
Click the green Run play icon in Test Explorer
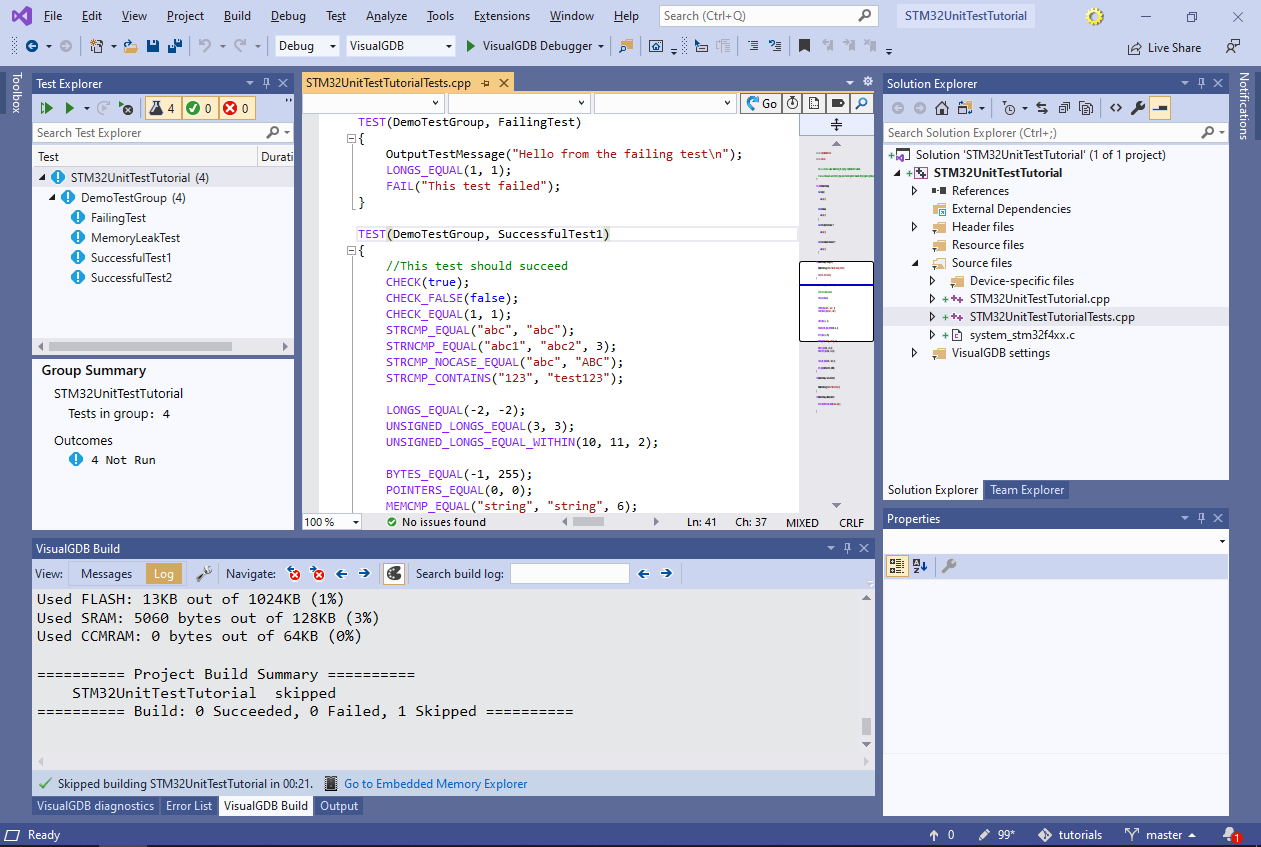(70, 108)
